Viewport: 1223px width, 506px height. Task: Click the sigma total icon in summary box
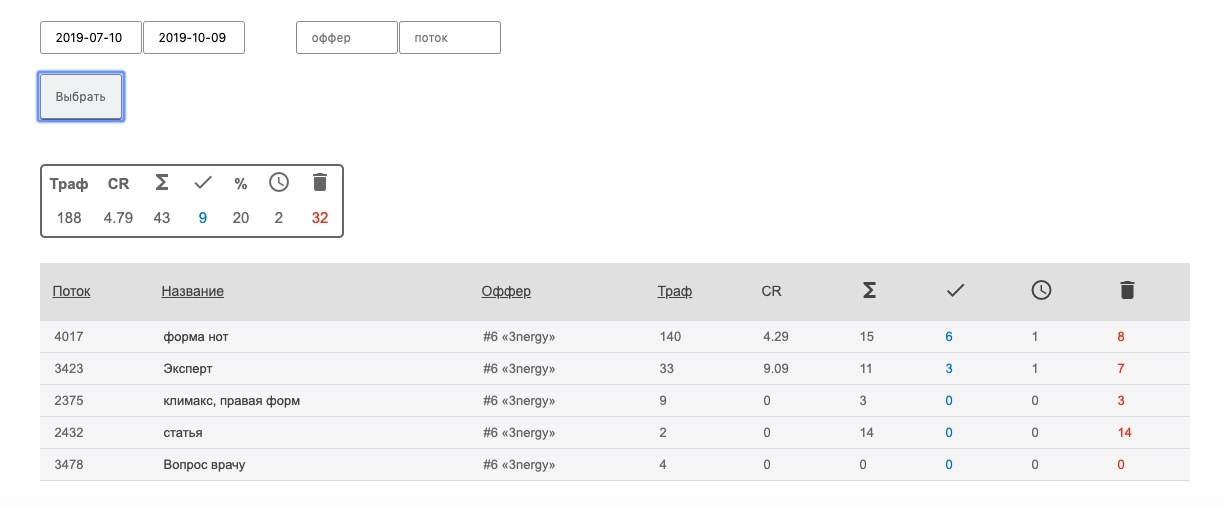click(162, 183)
